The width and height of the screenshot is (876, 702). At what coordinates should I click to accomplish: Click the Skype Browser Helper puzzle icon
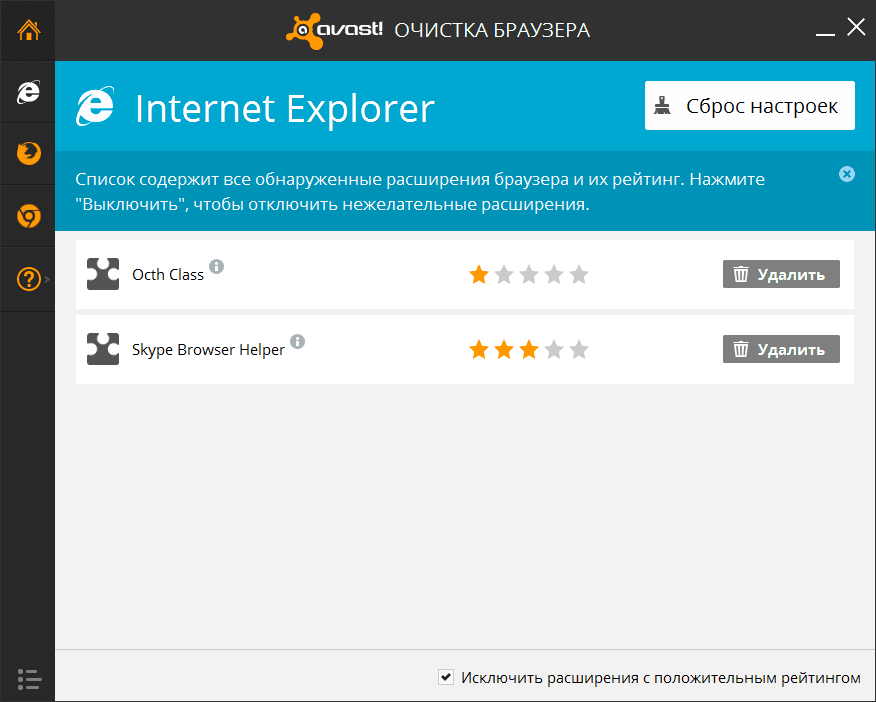click(103, 348)
